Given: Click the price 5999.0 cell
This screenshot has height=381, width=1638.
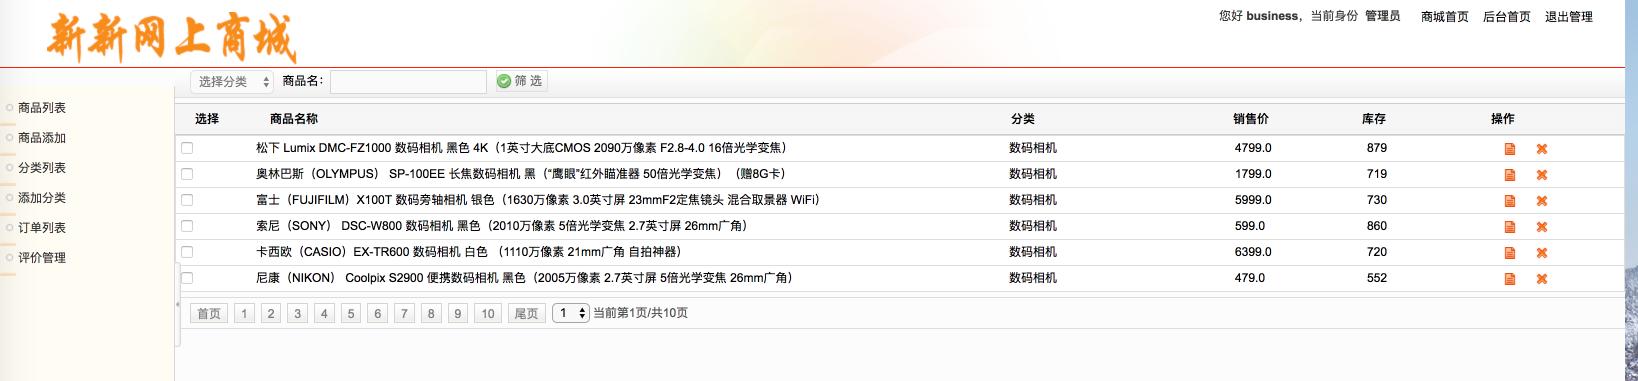Looking at the screenshot, I should [1253, 200].
